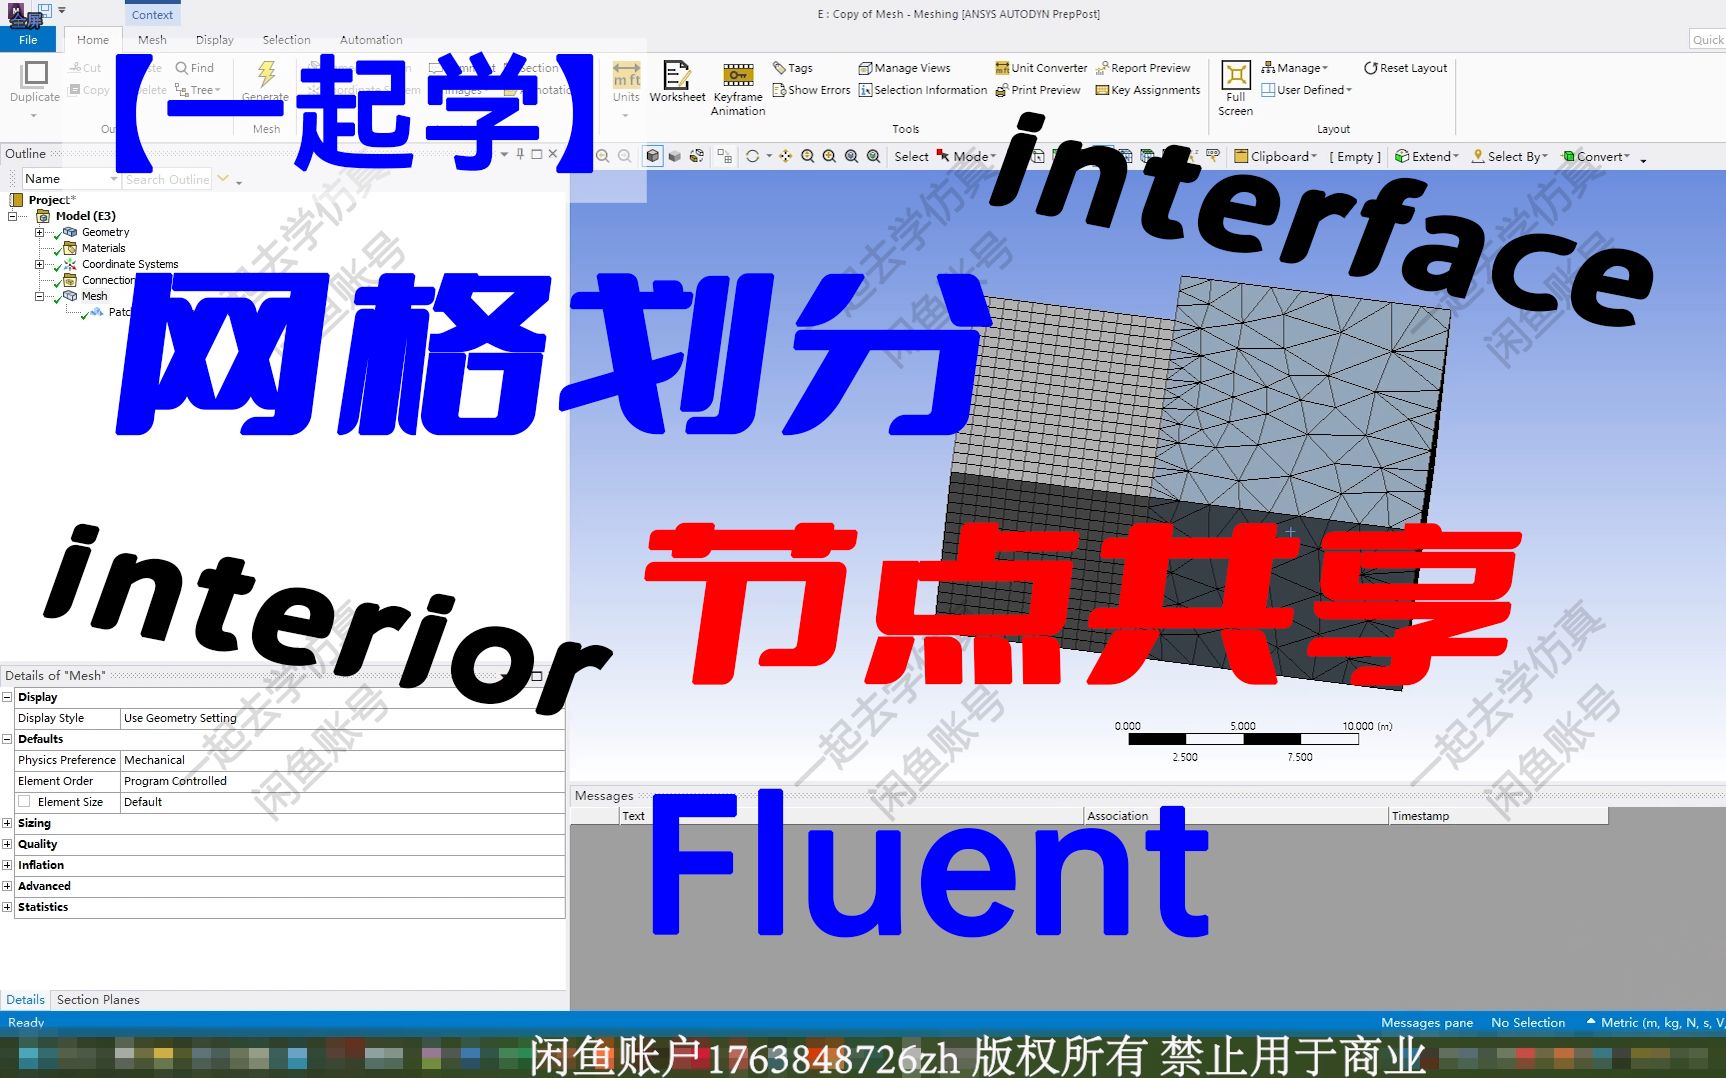1726x1078 pixels.
Task: Open the Context tab
Action: (152, 15)
